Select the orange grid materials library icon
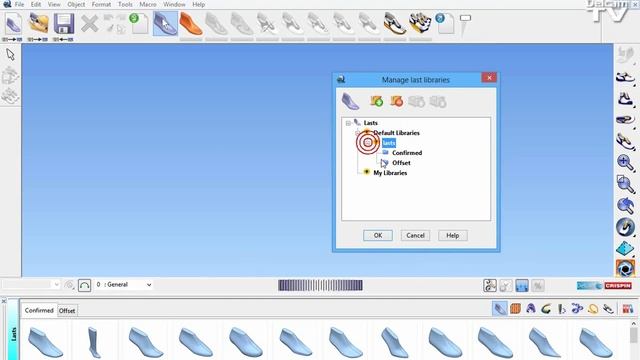 (x=515, y=309)
